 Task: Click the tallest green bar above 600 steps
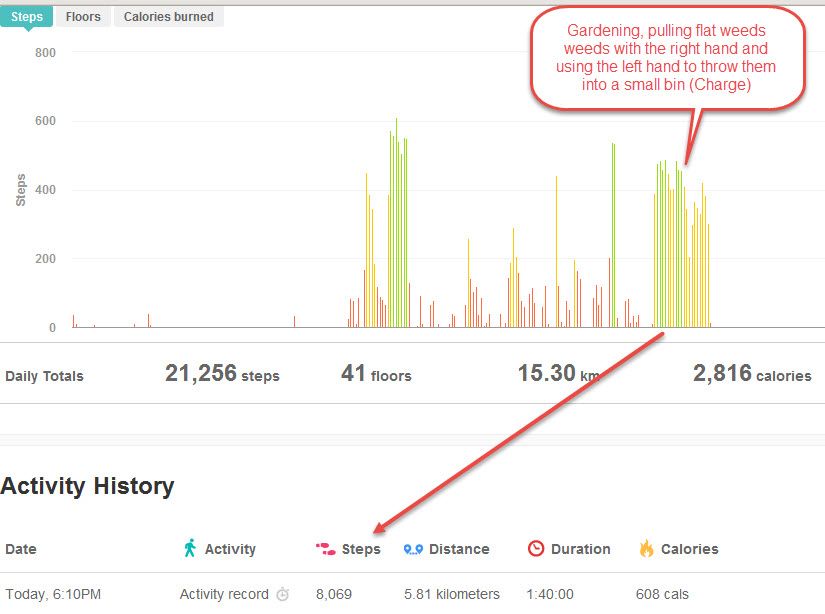[x=397, y=223]
